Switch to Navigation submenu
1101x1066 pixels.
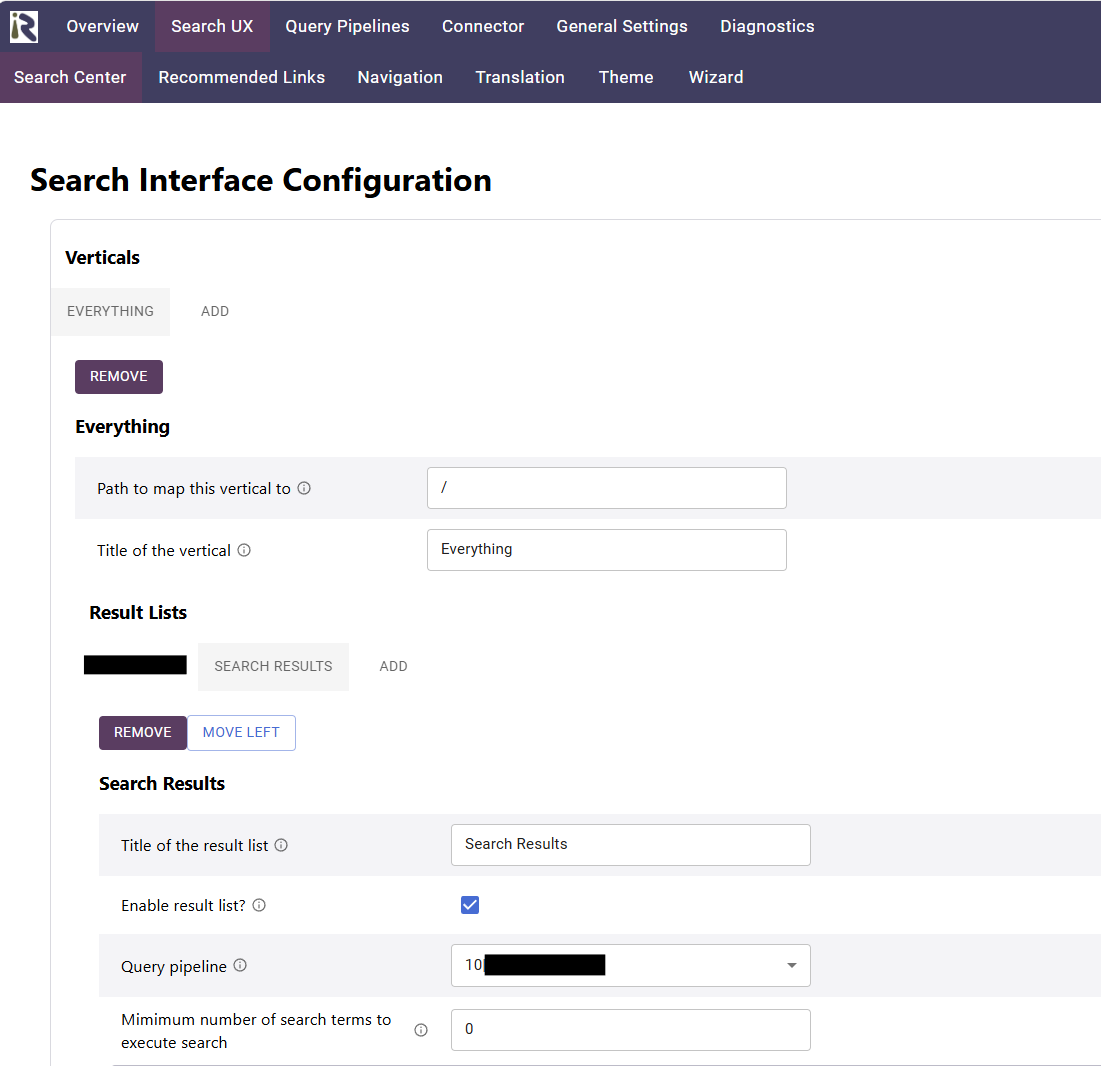click(400, 77)
